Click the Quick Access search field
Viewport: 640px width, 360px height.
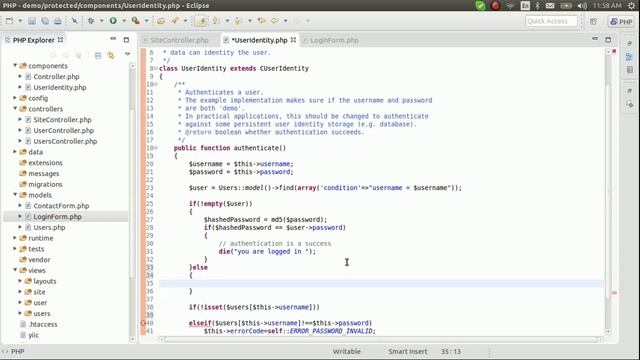551,21
